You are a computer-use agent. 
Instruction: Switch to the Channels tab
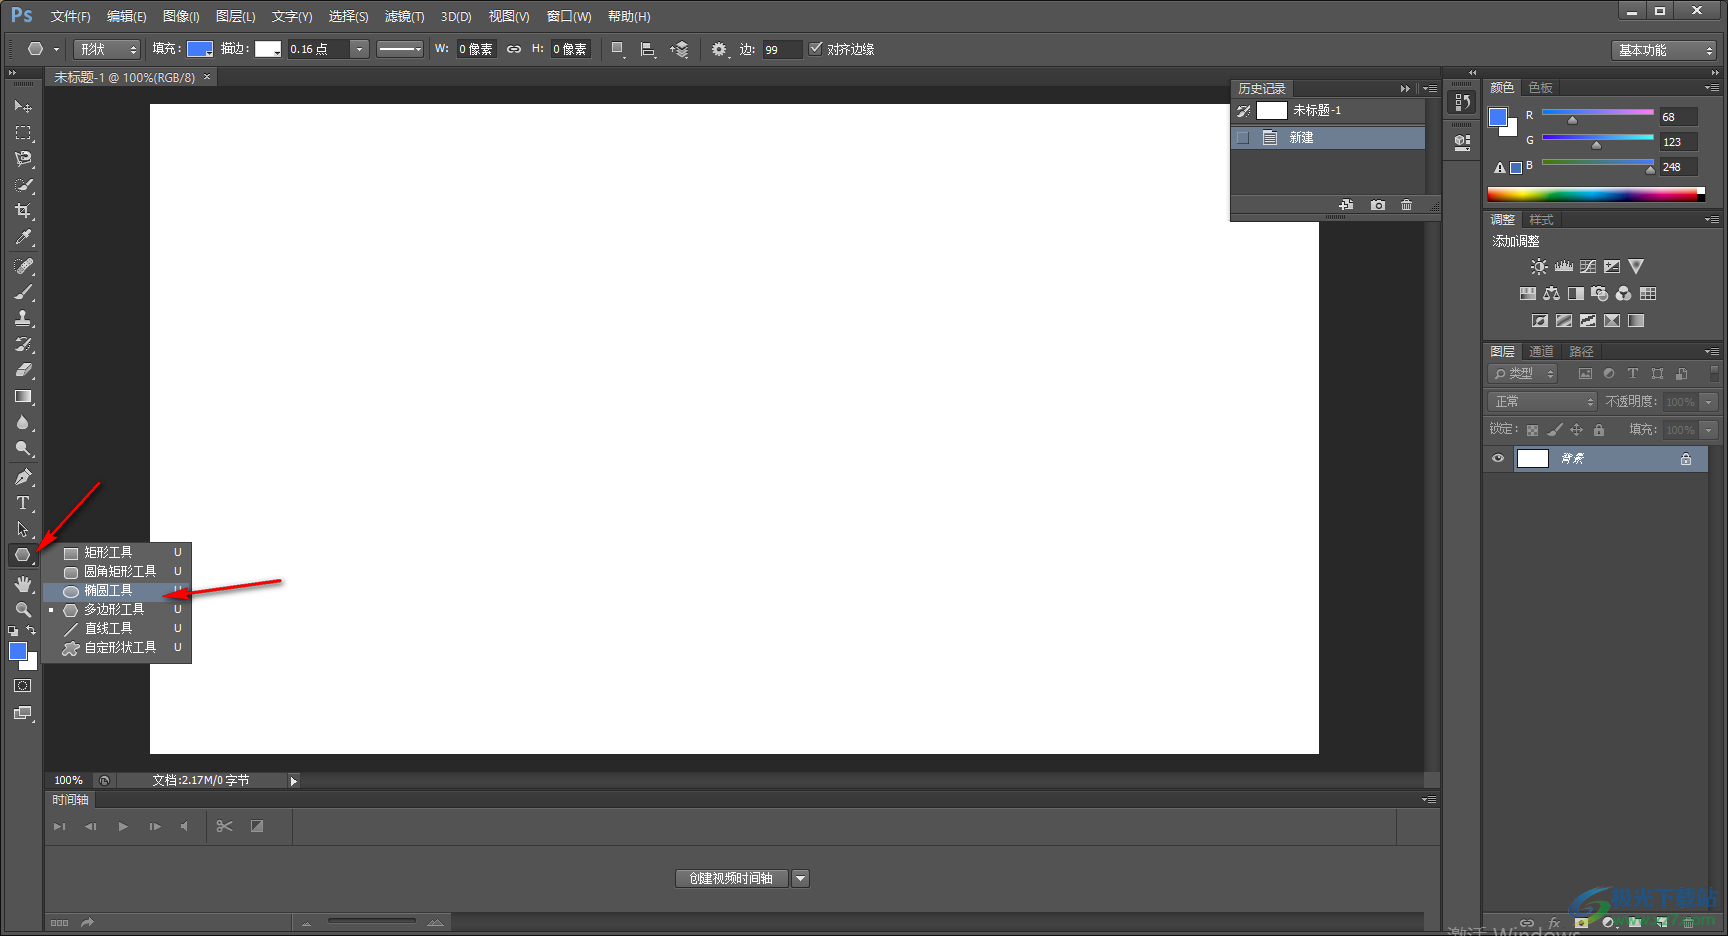pyautogui.click(x=1541, y=352)
